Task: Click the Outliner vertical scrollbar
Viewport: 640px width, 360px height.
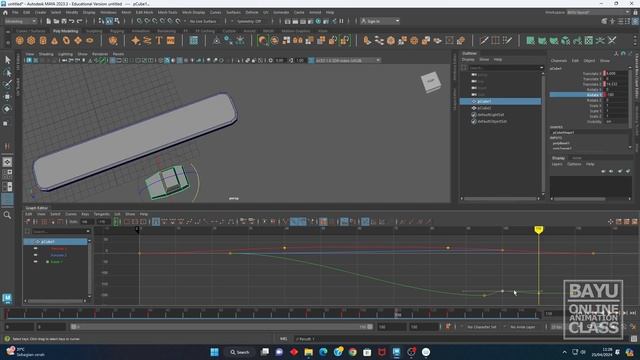Action: tap(543, 133)
